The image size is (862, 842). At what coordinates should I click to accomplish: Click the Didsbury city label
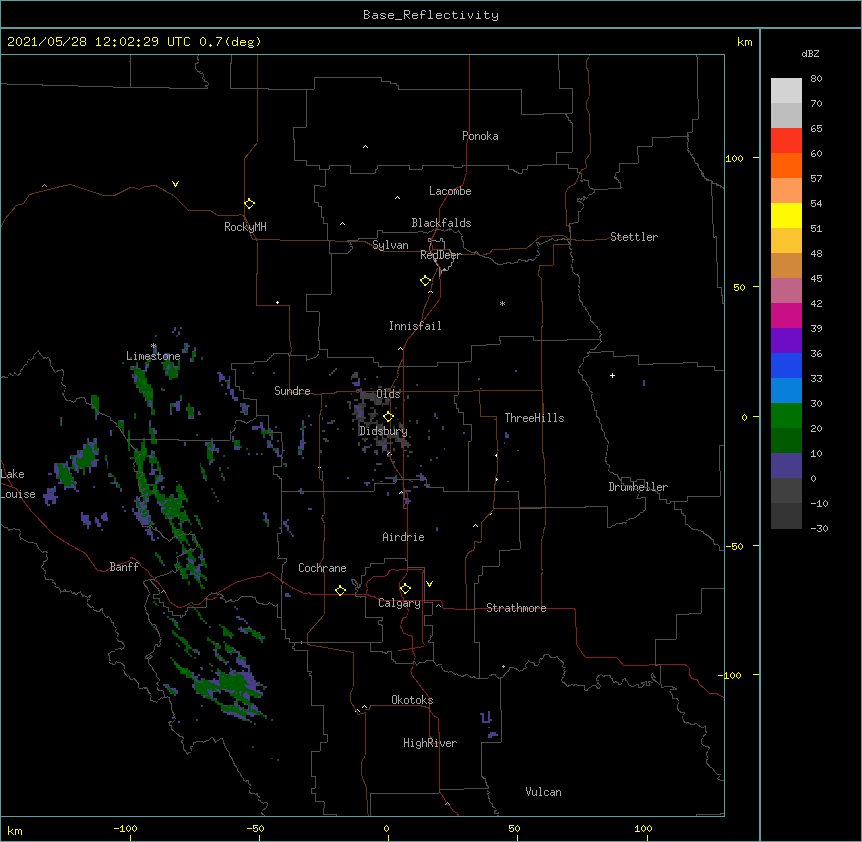click(383, 431)
